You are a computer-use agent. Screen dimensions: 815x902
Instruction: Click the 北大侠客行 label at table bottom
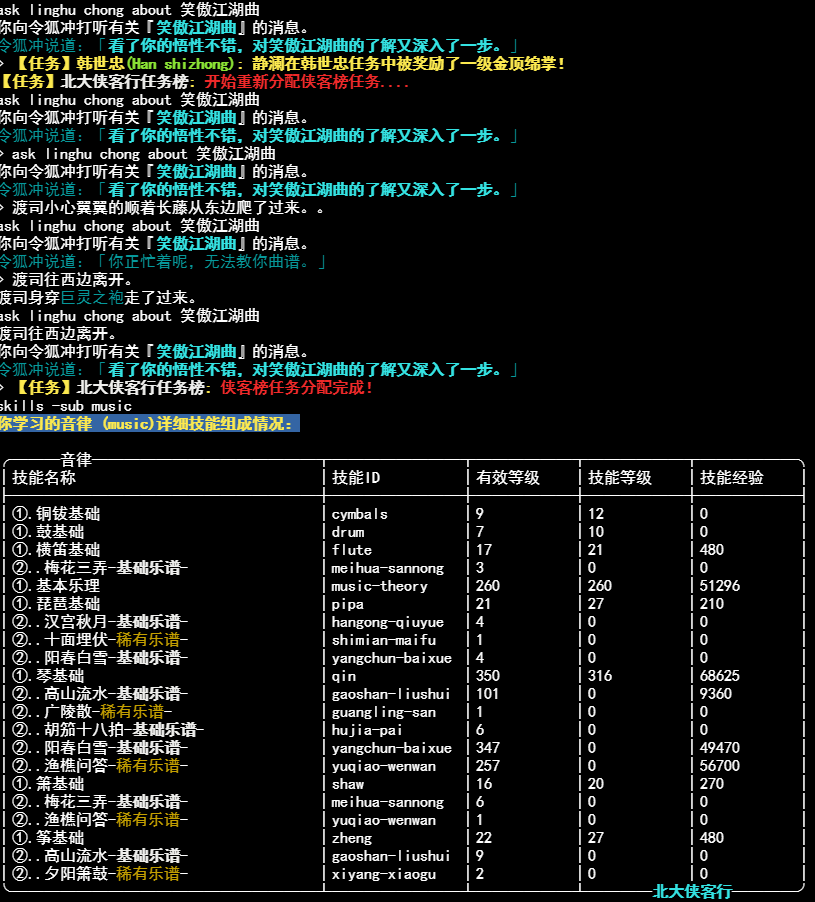point(692,892)
